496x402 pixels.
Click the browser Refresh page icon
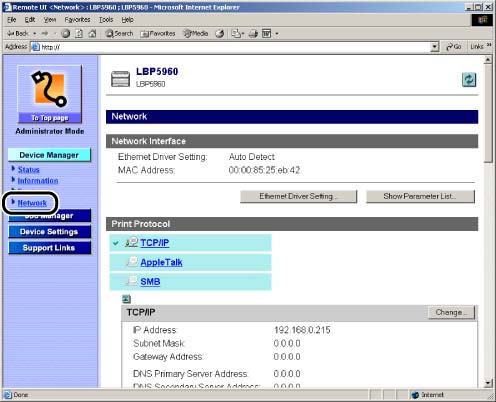[x=79, y=33]
